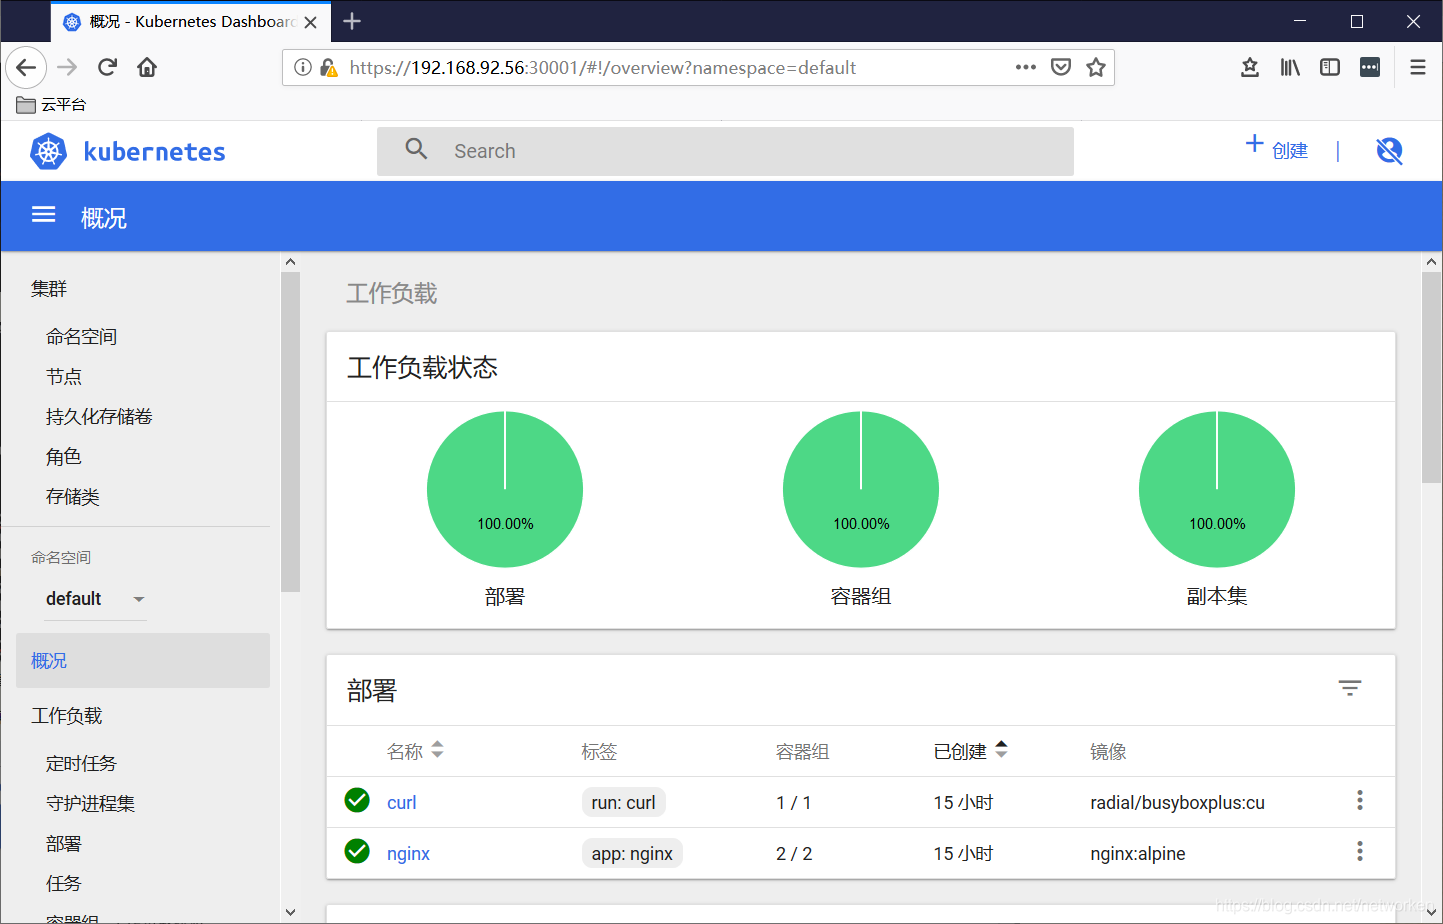This screenshot has width=1443, height=924.
Task: Open 存储类 storage classes in sidebar
Action: tap(73, 497)
